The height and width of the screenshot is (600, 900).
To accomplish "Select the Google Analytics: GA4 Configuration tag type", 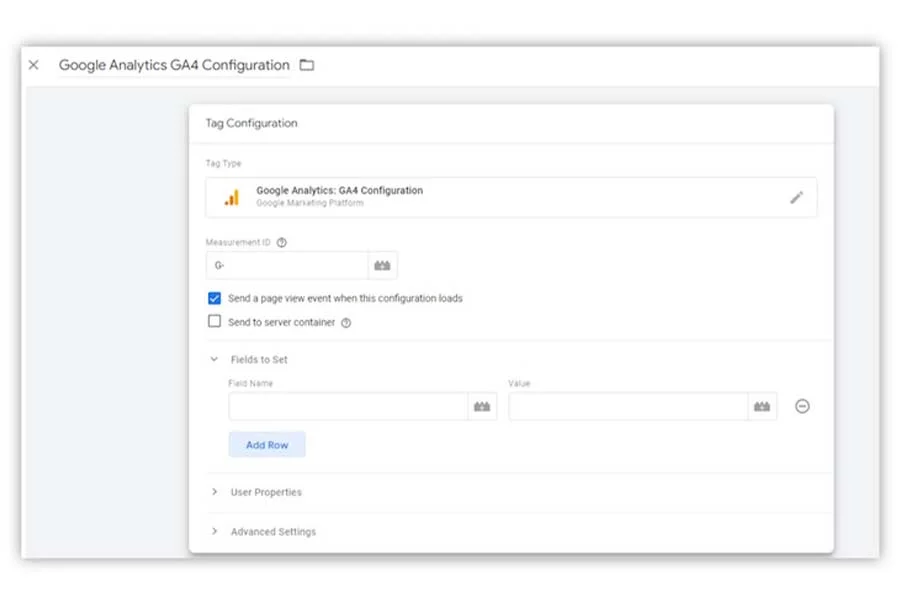I will (x=511, y=198).
